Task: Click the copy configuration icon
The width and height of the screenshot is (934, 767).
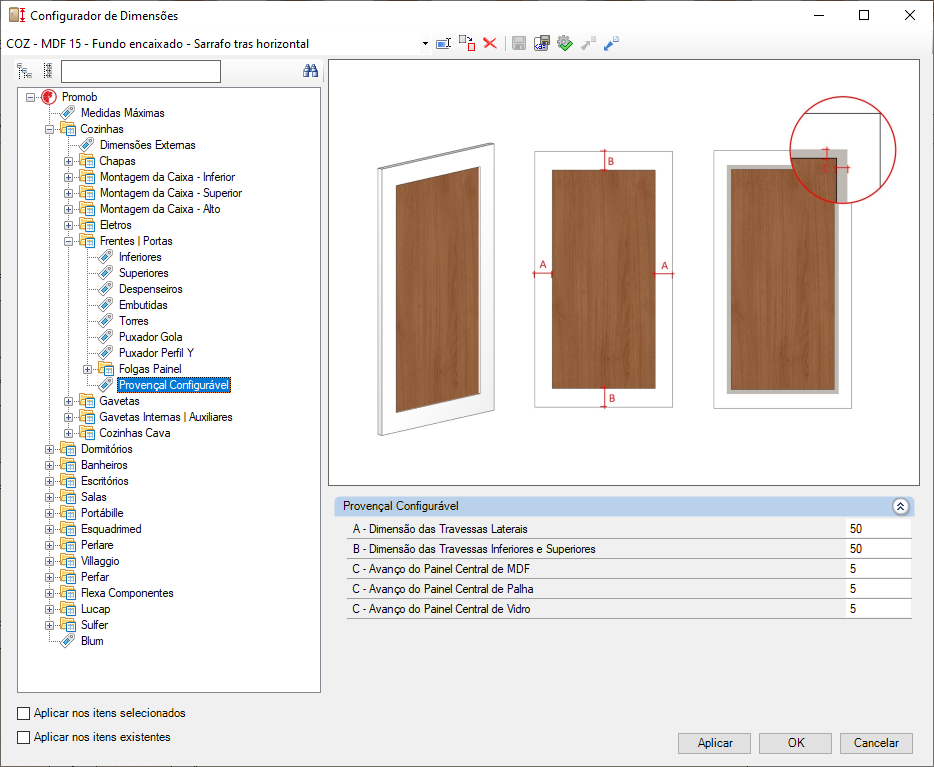Action: [467, 43]
